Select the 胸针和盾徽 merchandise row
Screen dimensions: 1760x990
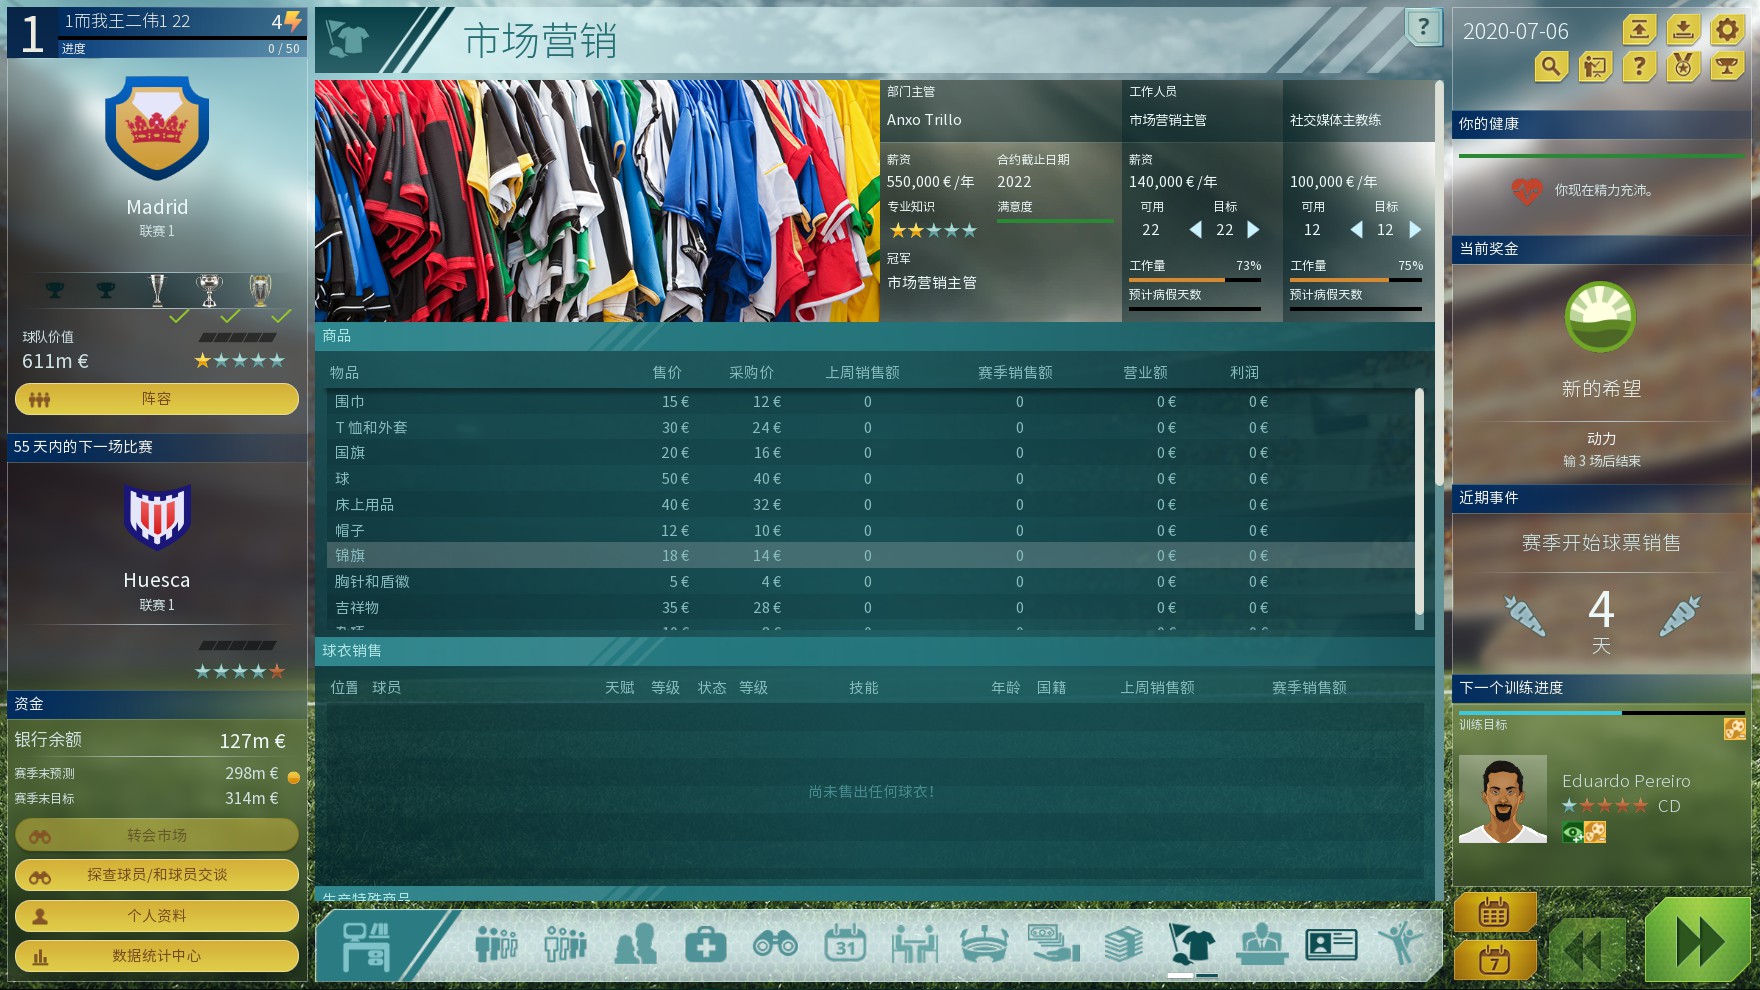coord(870,582)
